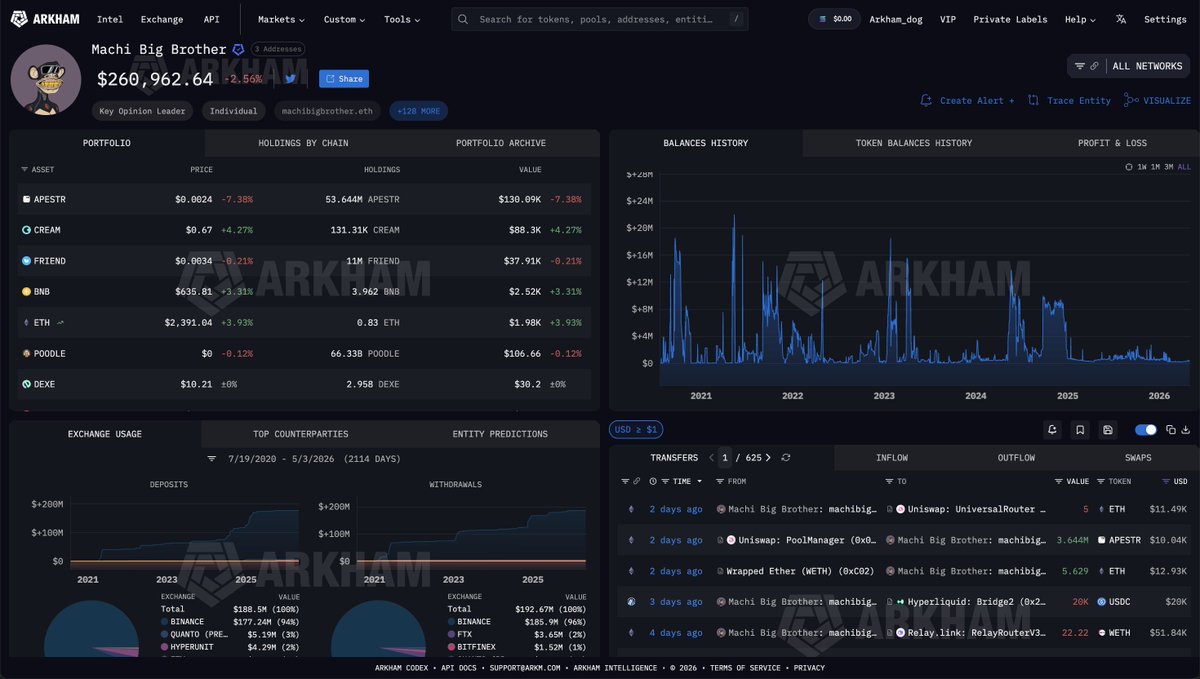
Task: Click the BNB coin icon in portfolio
Action: click(x=27, y=292)
